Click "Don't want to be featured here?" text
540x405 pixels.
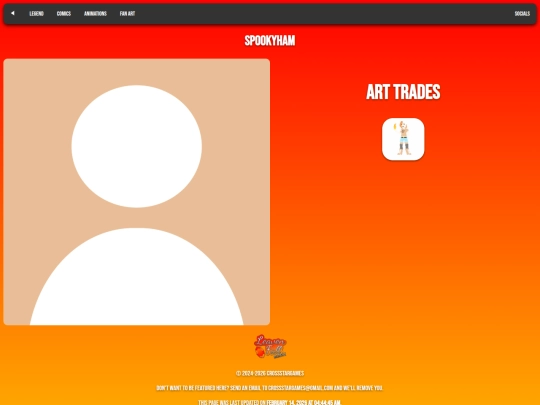tap(193, 388)
